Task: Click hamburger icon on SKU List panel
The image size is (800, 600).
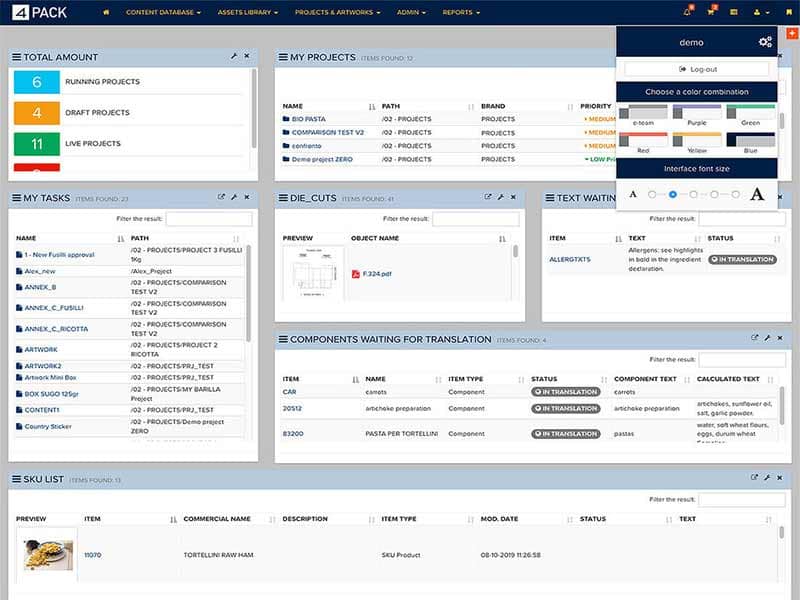Action: coord(16,479)
